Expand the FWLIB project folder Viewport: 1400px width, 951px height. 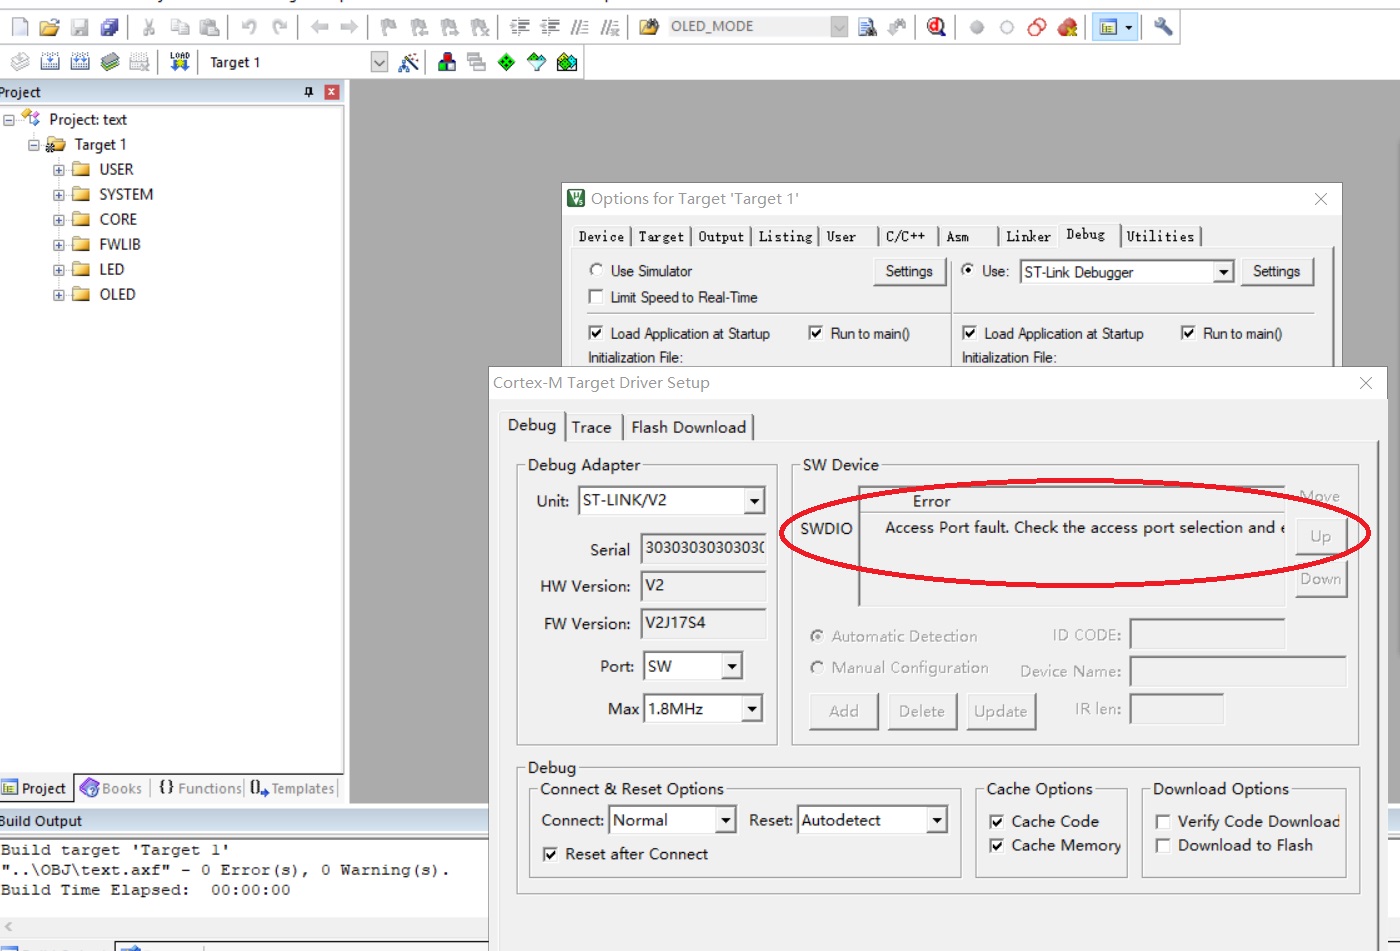point(57,243)
